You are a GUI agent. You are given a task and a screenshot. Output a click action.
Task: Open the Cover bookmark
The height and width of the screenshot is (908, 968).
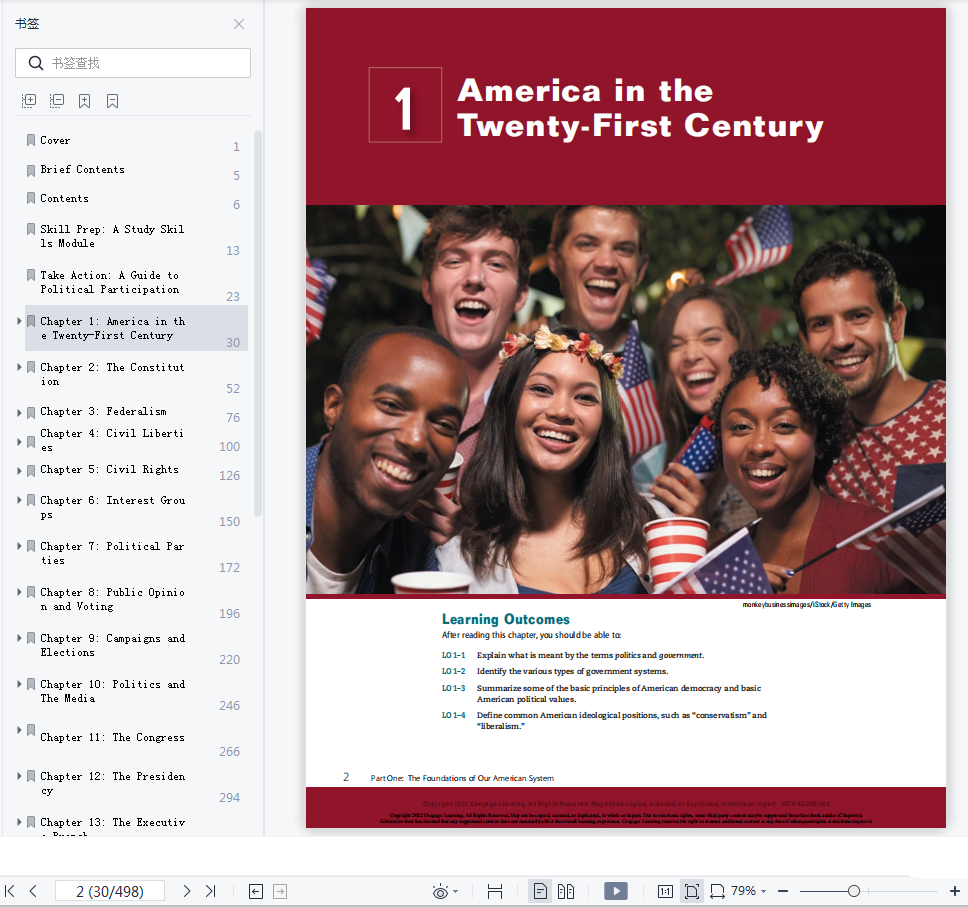click(55, 141)
